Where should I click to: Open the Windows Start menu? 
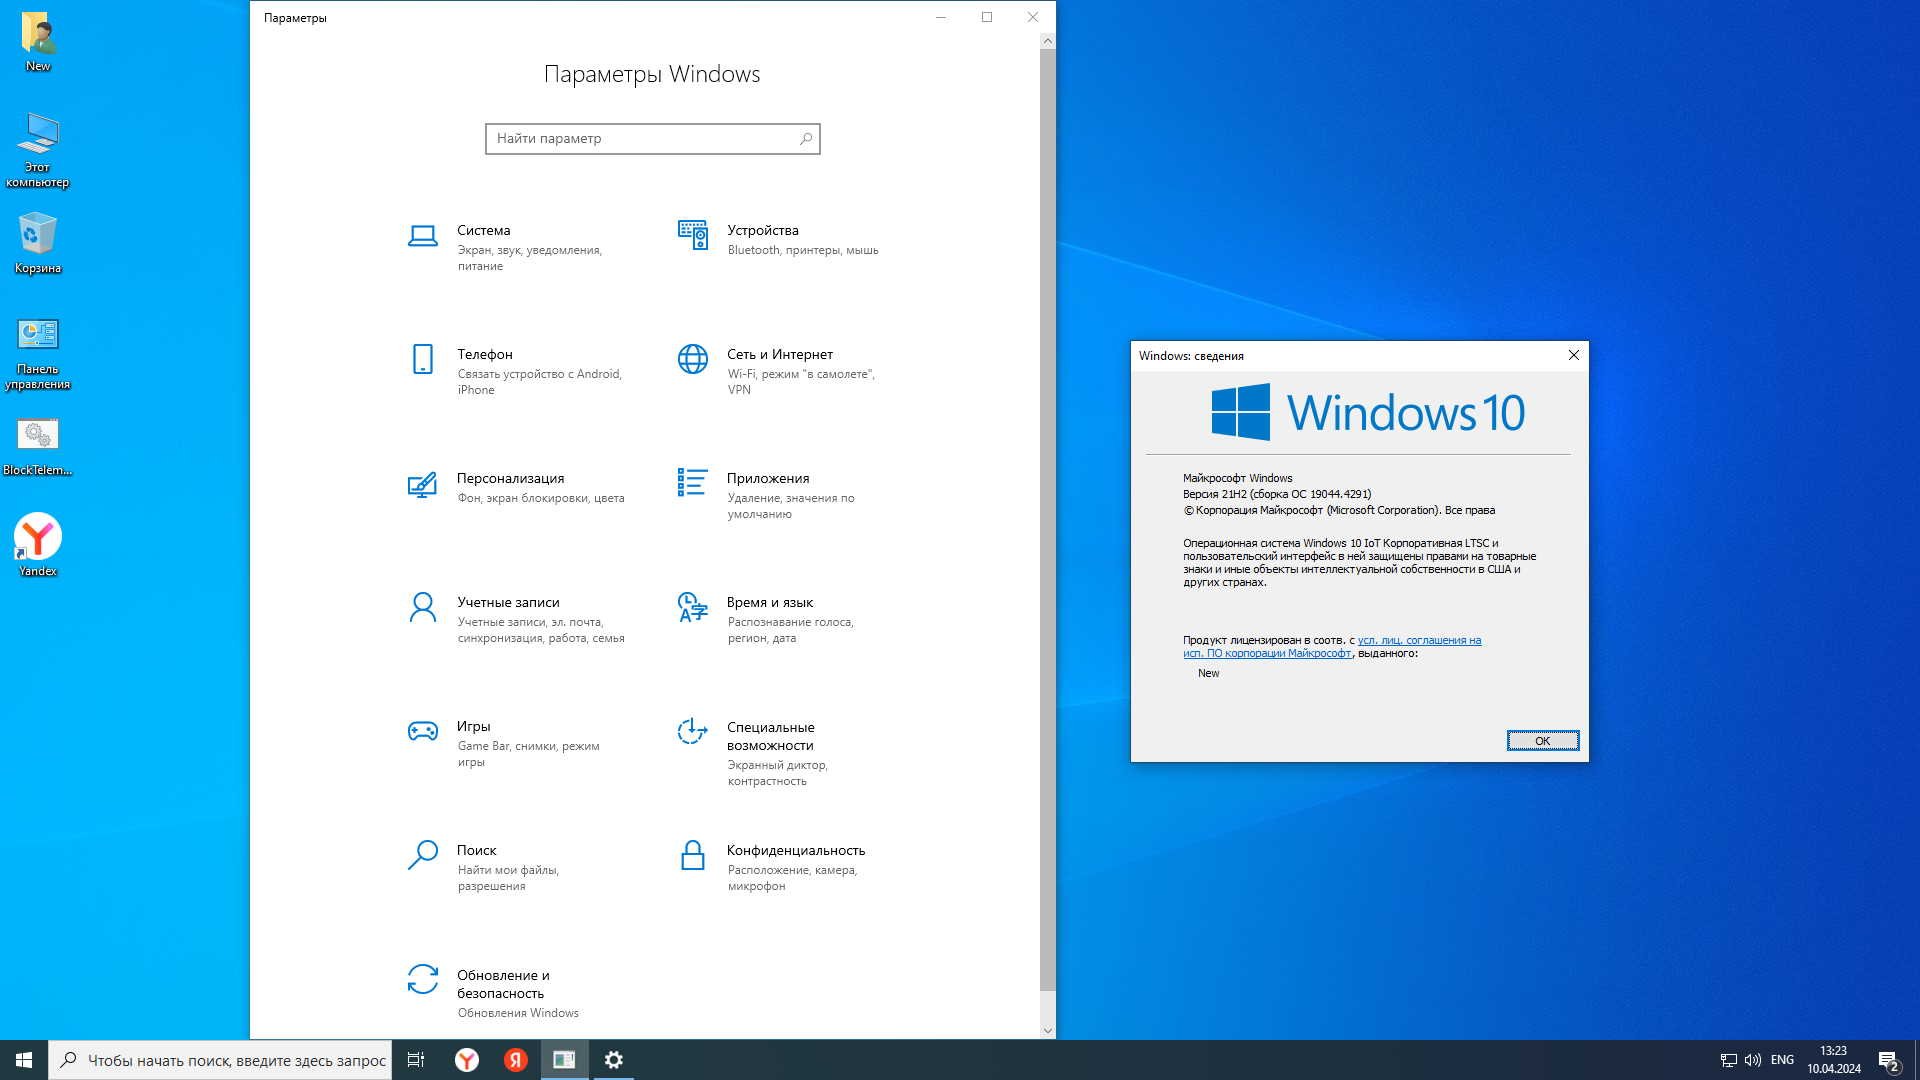tap(24, 1060)
